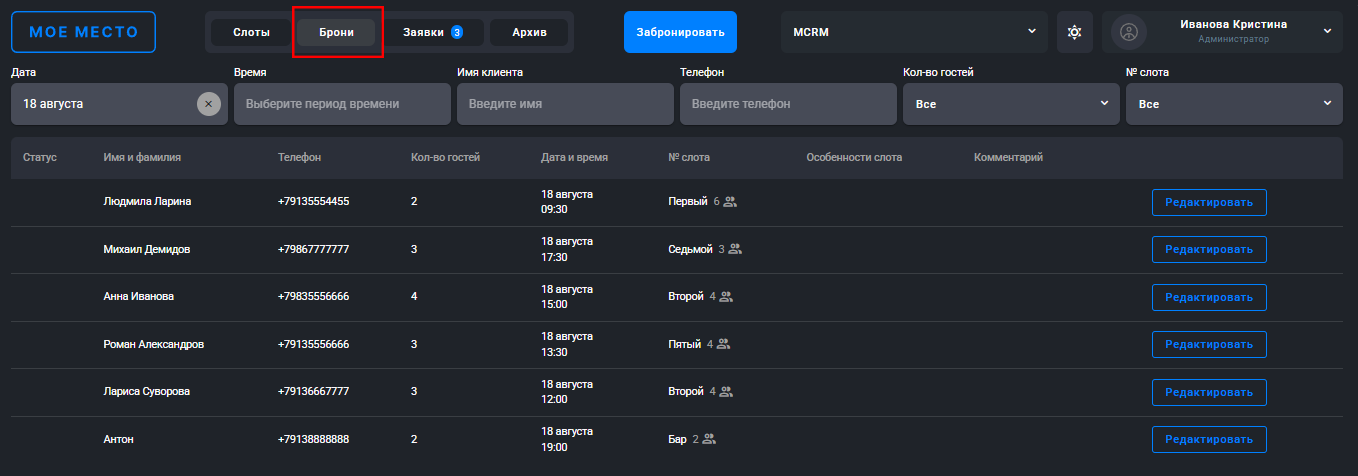Focus the Имя клиента input
The width and height of the screenshot is (1358, 476).
(565, 104)
